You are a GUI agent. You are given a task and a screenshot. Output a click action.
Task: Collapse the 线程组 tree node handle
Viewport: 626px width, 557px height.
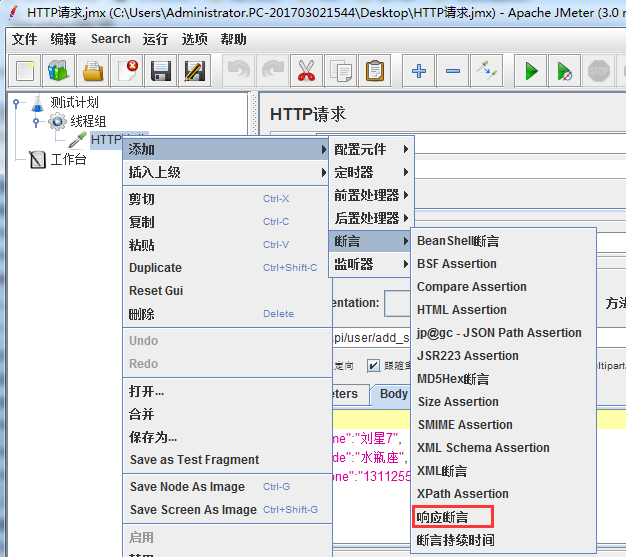click(36, 121)
